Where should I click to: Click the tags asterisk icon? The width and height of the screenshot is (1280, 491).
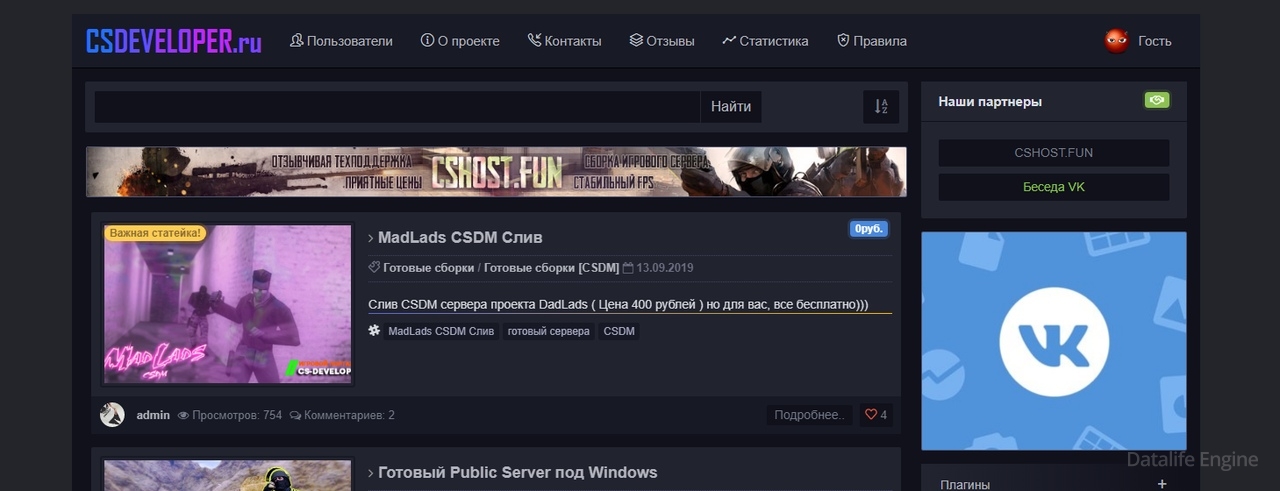(x=374, y=331)
